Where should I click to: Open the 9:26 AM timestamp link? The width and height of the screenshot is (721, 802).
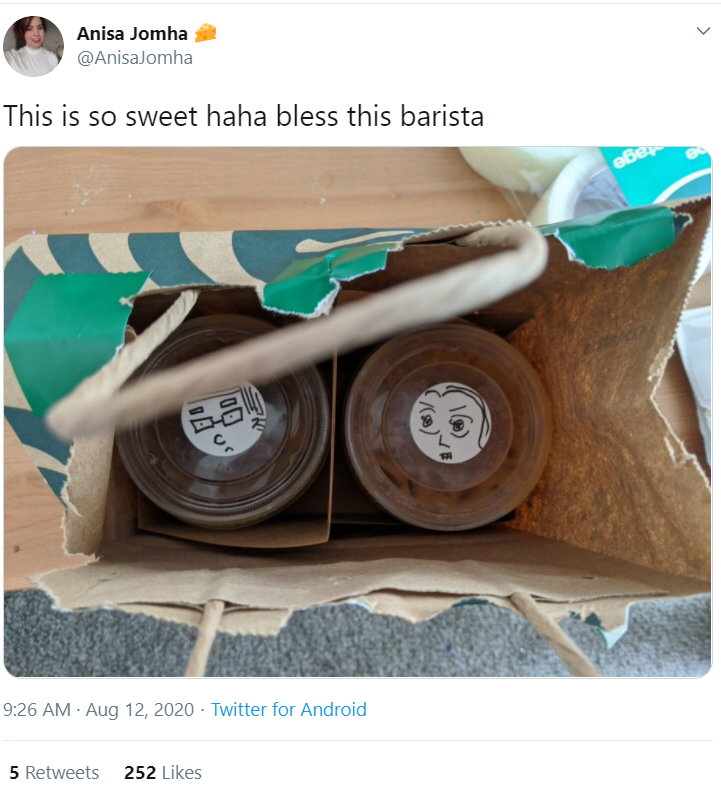(x=37, y=709)
